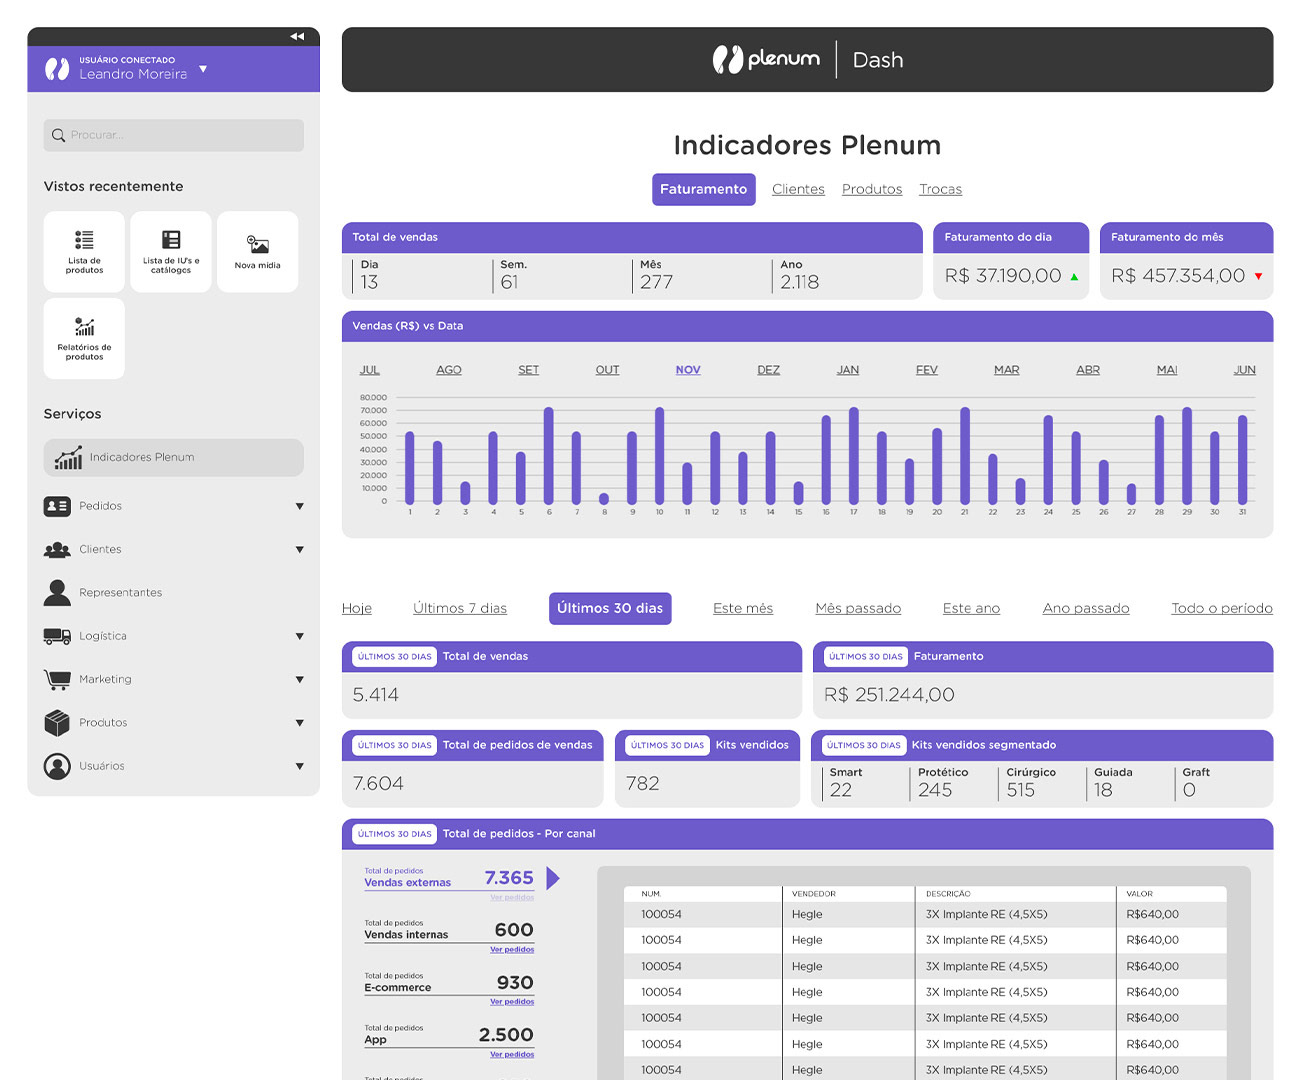Select the Últimos 30 dias filter
The image size is (1300, 1080).
610,608
